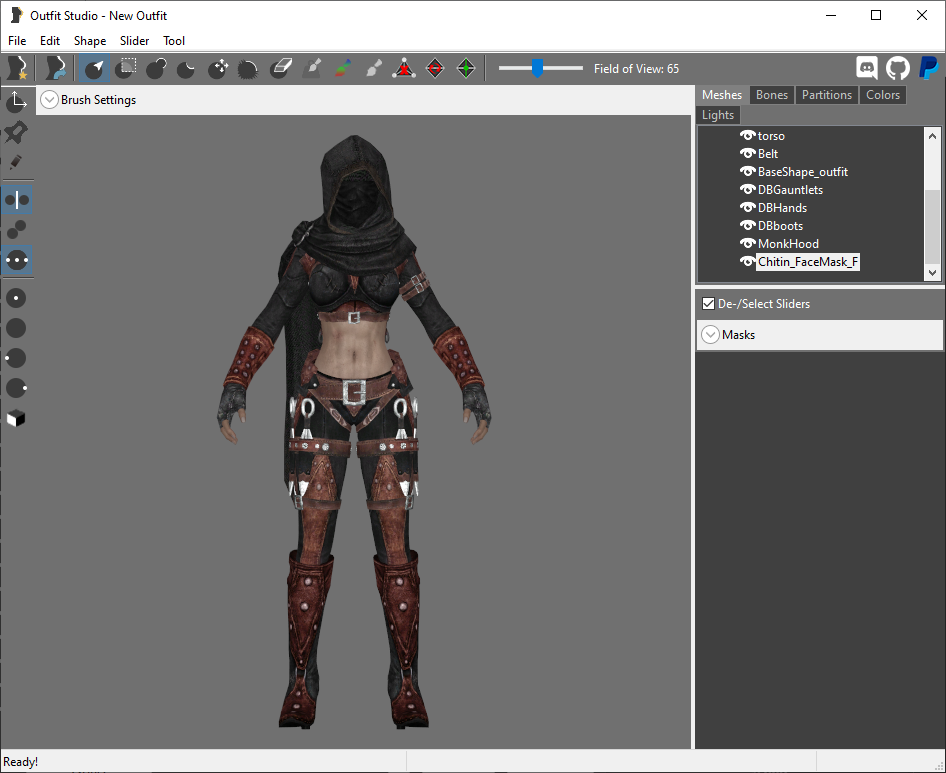Toggle visibility of MonkHood mesh
This screenshot has height=773, width=946.
pyautogui.click(x=748, y=244)
